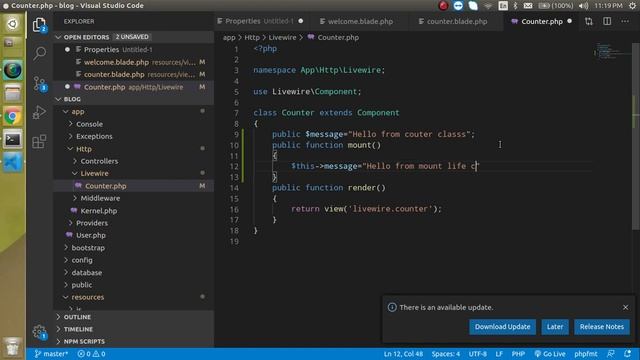Viewport: 640px width, 360px height.
Task: Click the master git branch indicator
Action: [x=51, y=354]
